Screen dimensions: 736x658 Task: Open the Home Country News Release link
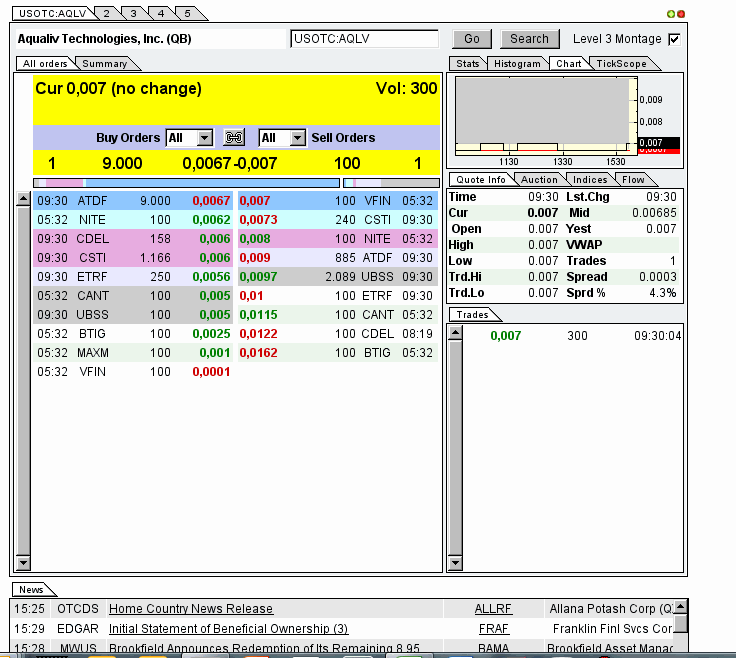[191, 609]
